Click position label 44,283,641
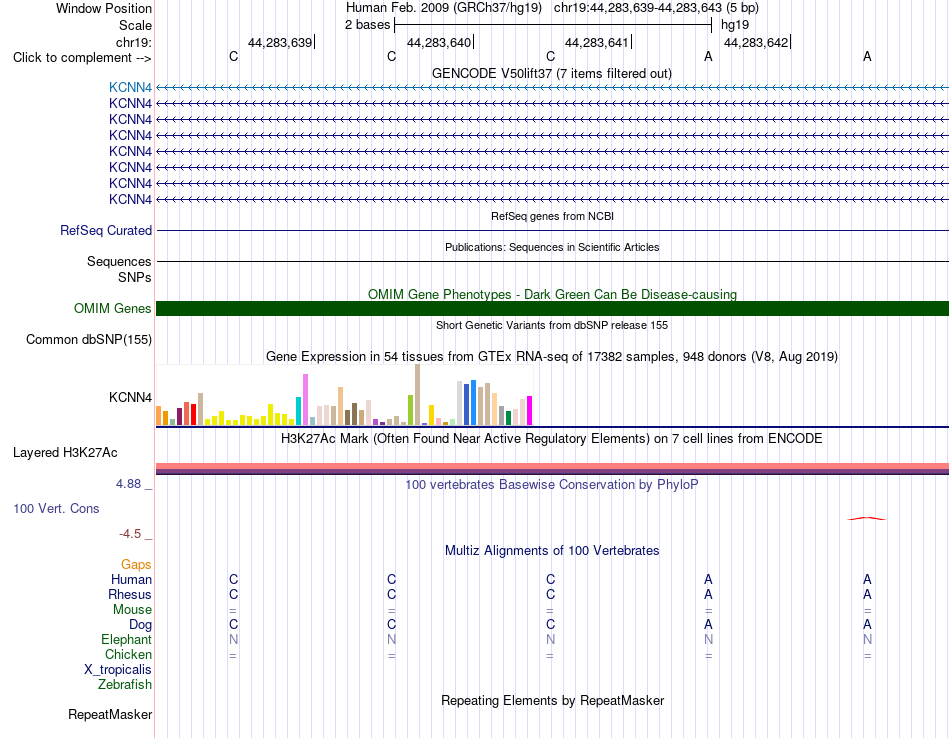Screen dimensions: 950x738 tap(597, 42)
